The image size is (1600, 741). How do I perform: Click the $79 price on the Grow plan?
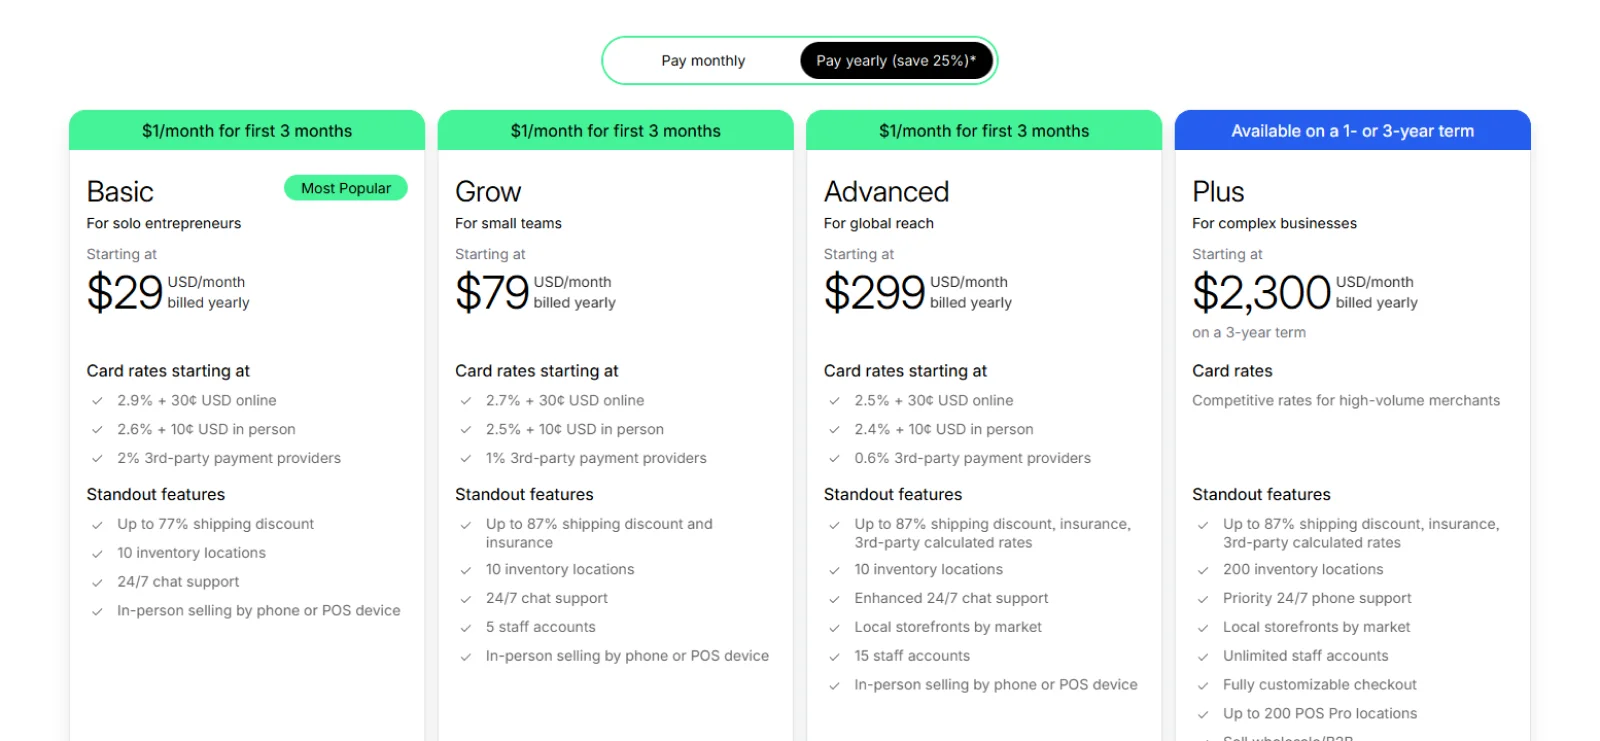pos(490,292)
